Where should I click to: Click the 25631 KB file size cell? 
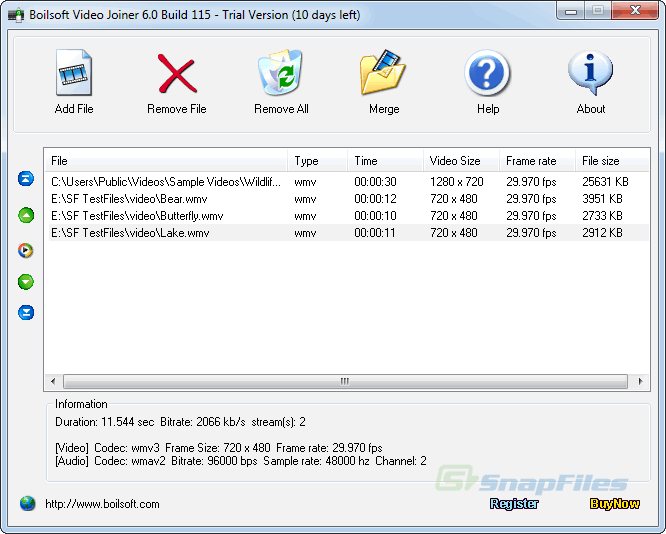[x=605, y=182]
